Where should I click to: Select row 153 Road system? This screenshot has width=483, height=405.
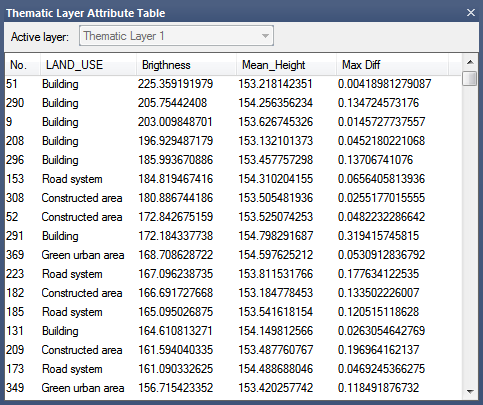233,179
